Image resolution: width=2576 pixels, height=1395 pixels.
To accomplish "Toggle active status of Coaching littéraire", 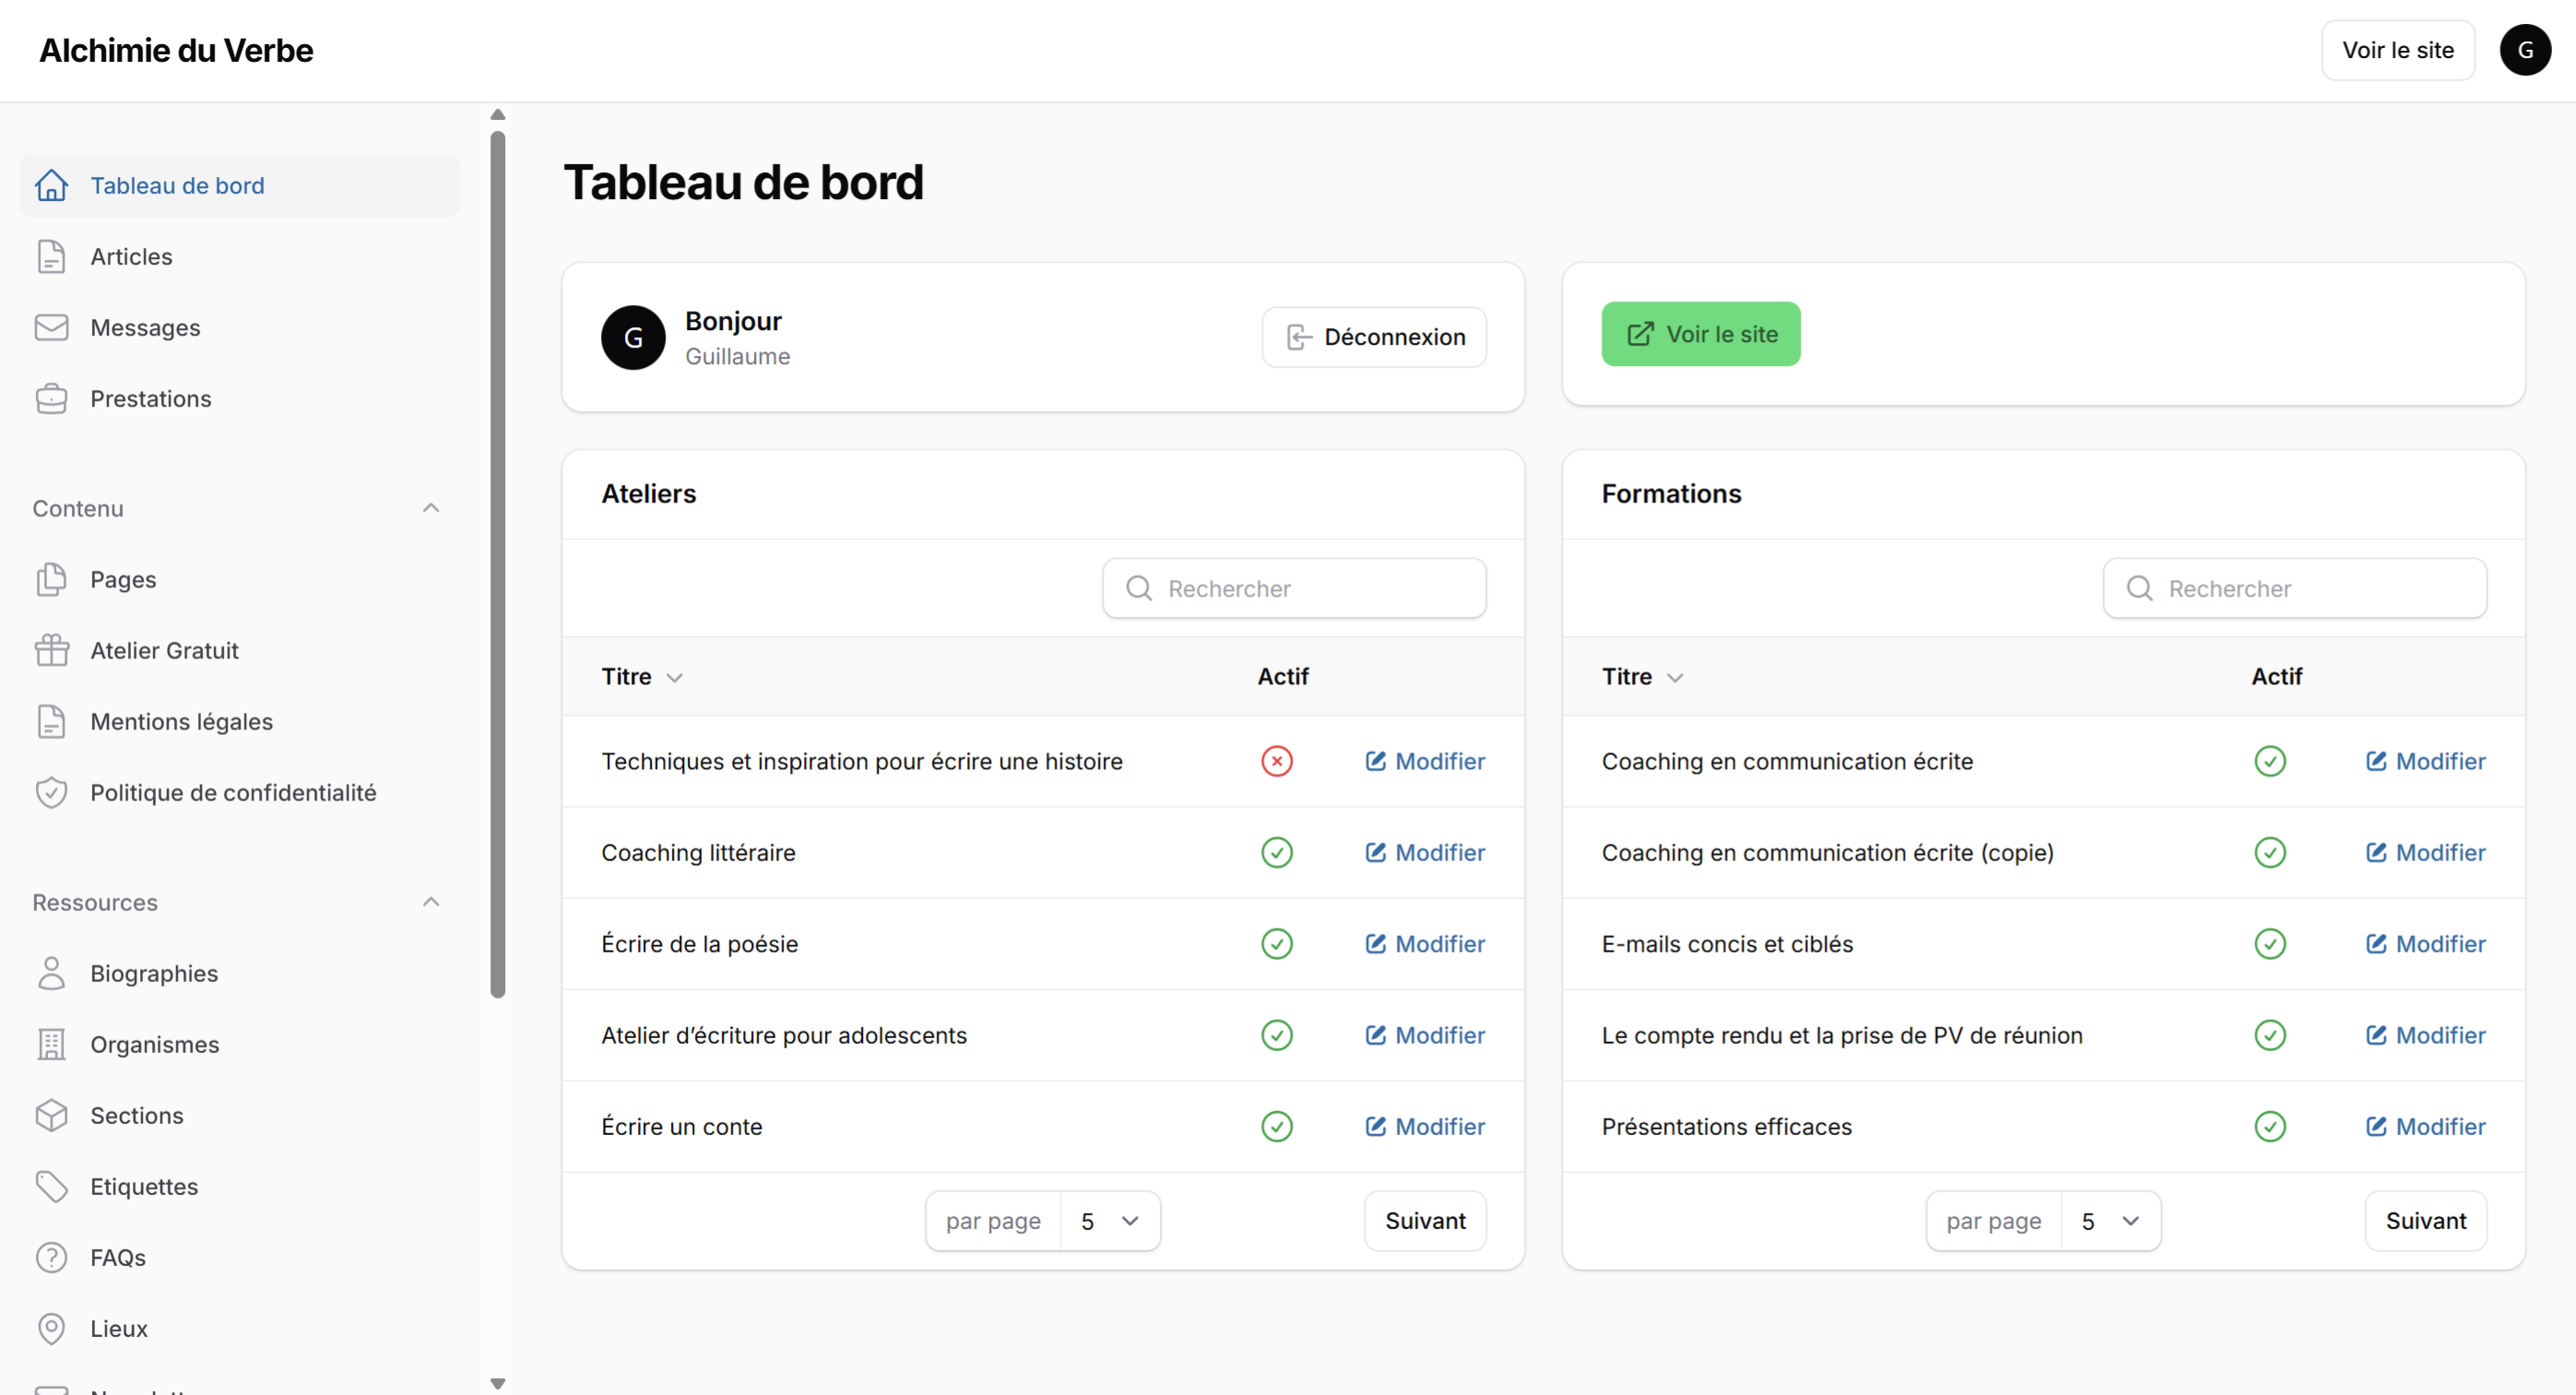I will pyautogui.click(x=1276, y=852).
